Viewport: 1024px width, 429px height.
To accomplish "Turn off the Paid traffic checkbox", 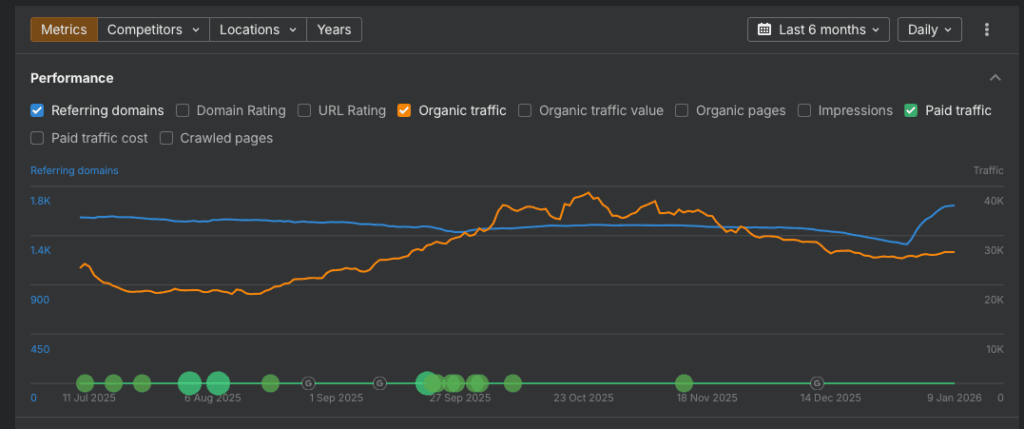I will point(911,111).
